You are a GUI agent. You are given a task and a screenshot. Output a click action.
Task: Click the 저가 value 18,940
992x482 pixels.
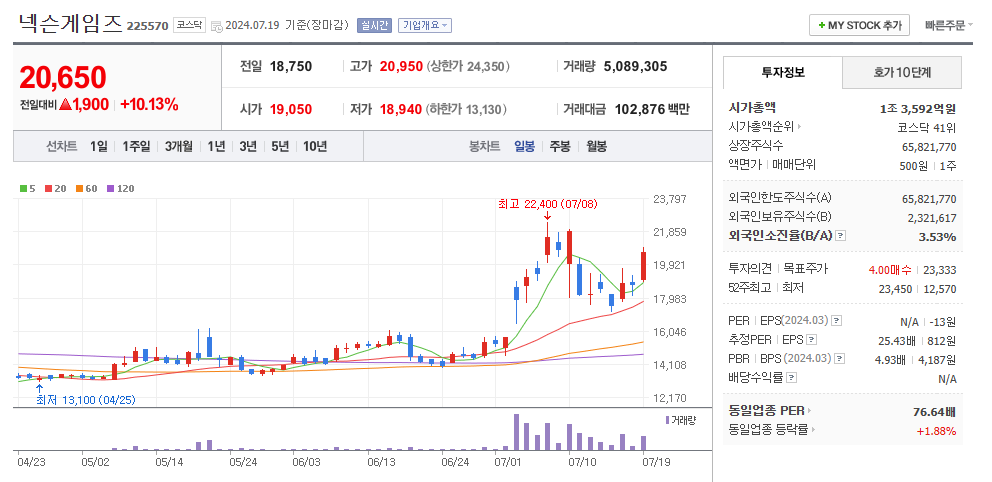click(x=400, y=109)
